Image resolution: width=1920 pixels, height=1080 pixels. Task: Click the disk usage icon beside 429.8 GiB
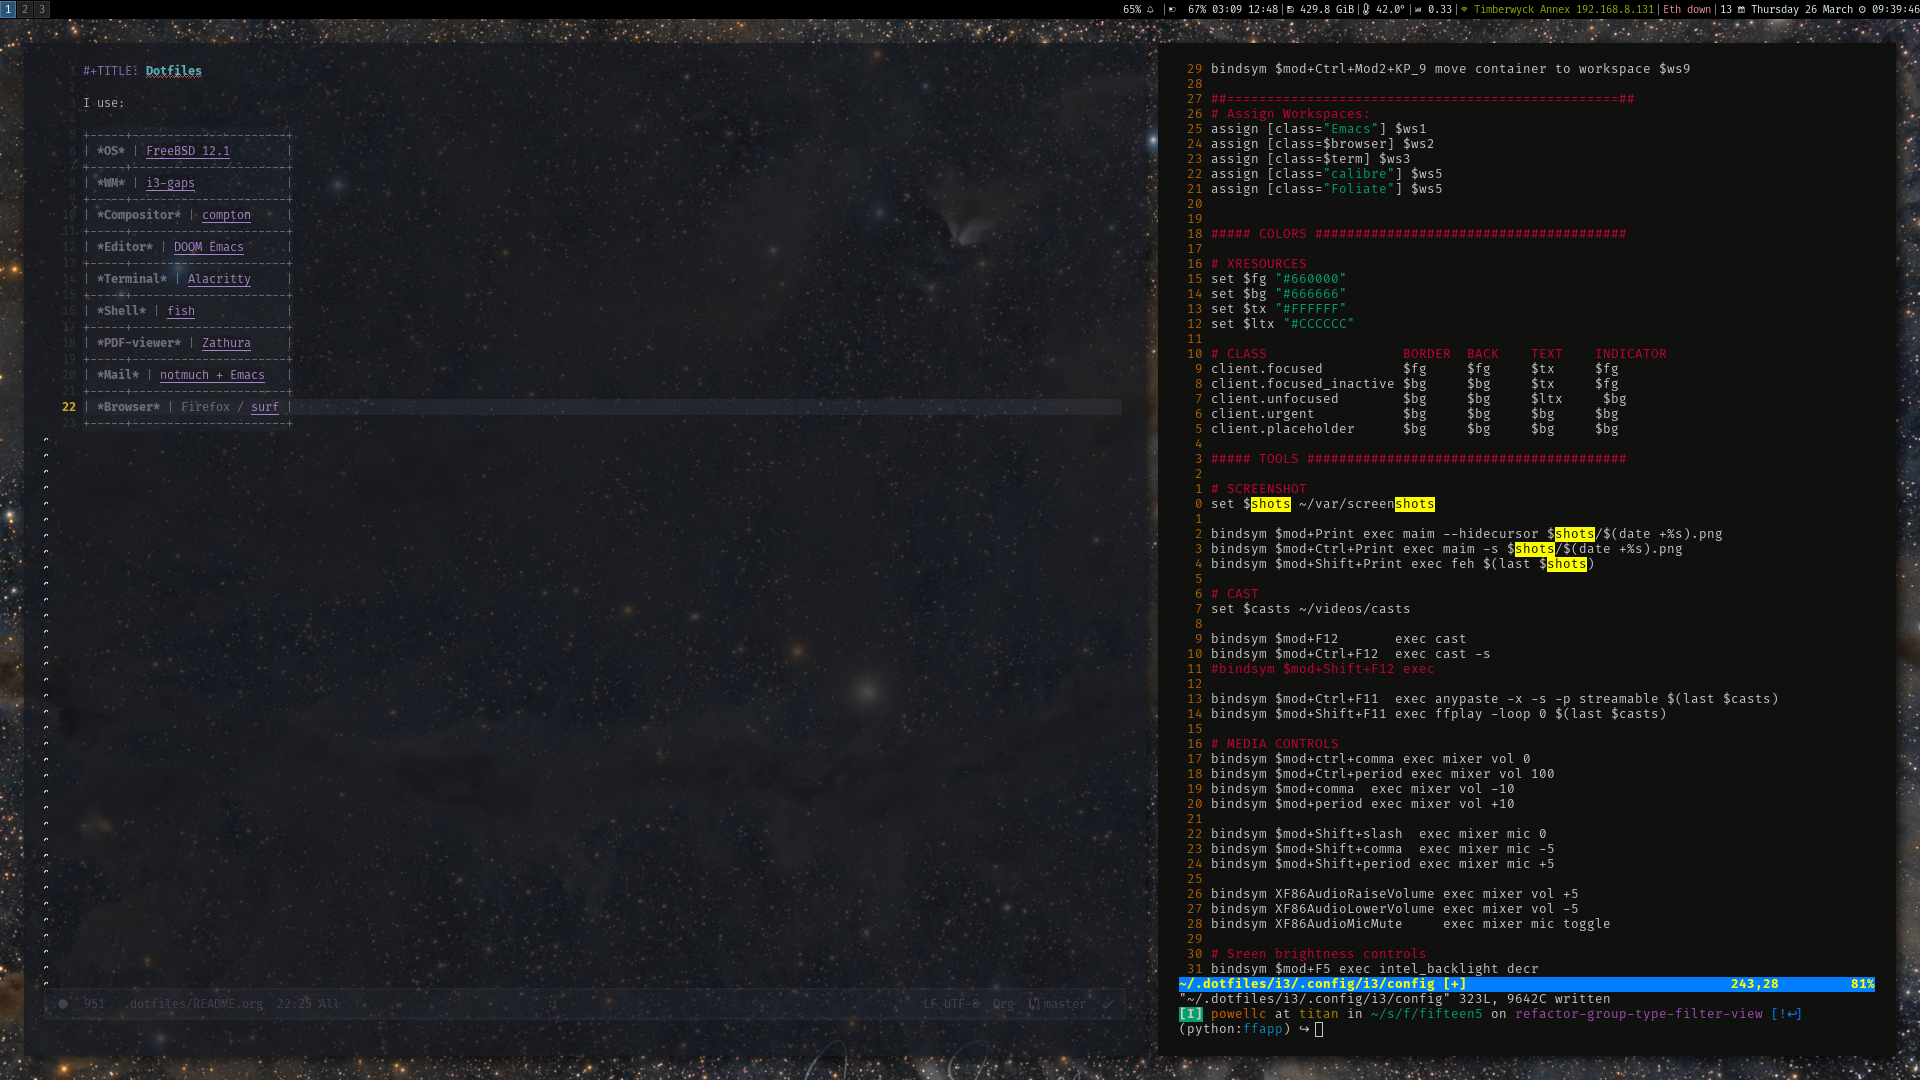pyautogui.click(x=1290, y=9)
